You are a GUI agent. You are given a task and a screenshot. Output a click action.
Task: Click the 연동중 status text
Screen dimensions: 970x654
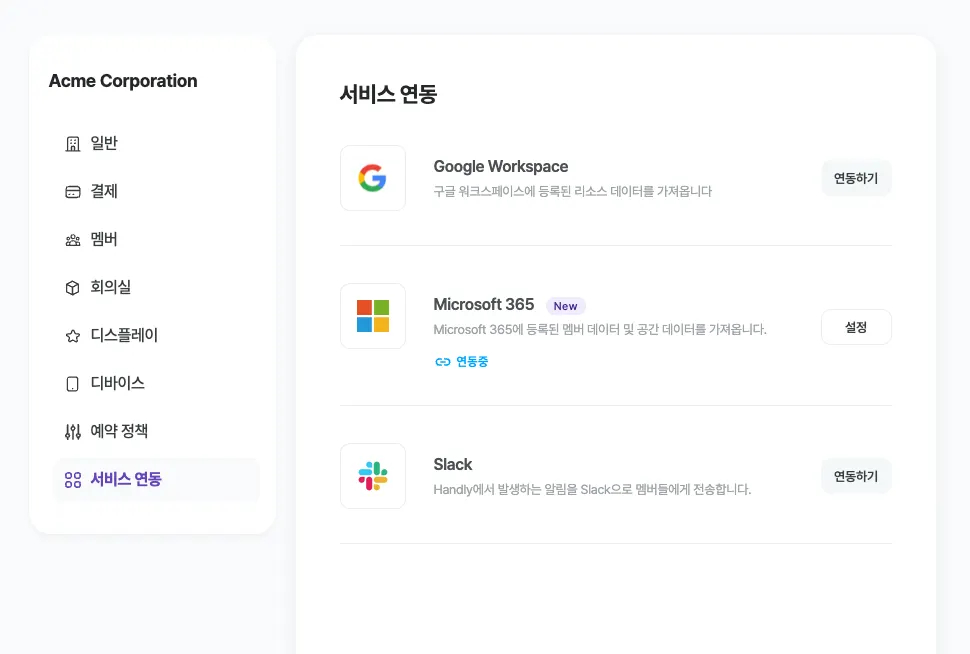472,362
